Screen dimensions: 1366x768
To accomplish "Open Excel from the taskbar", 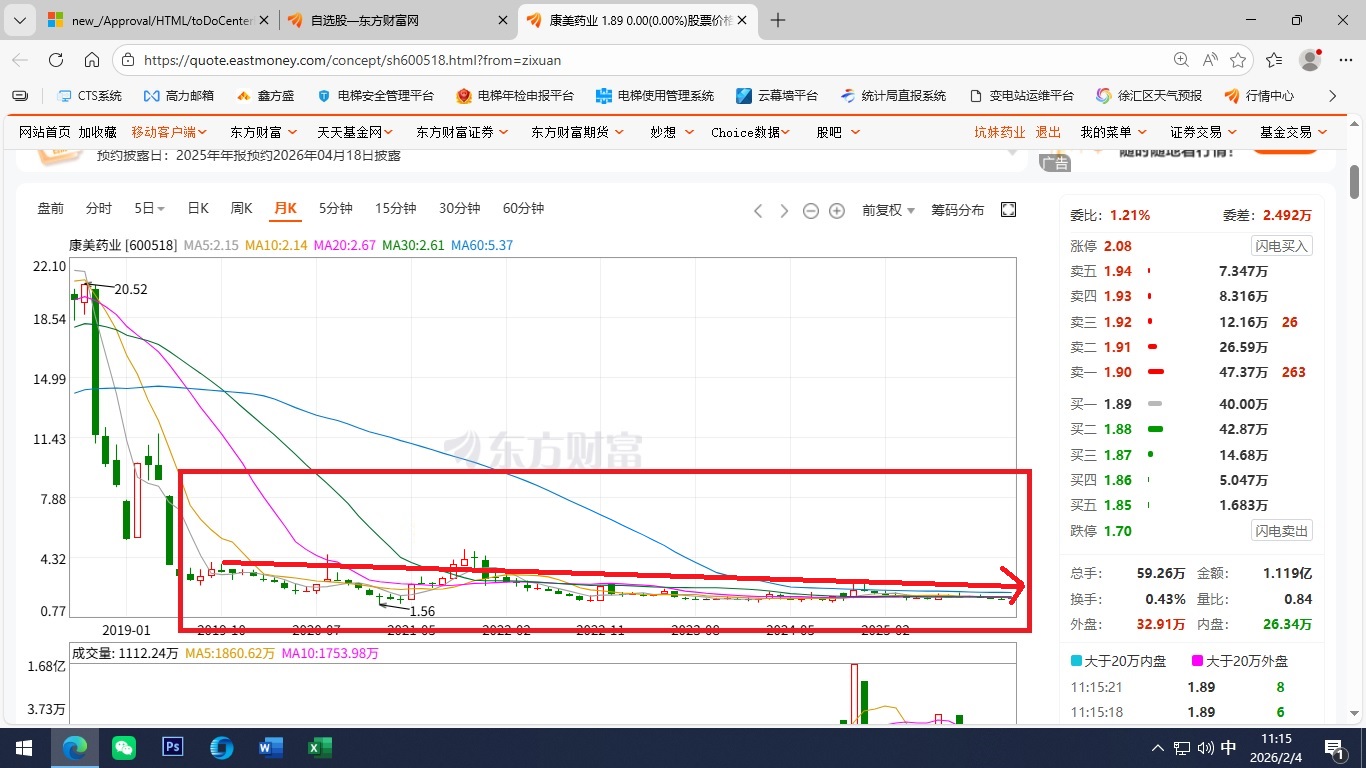I will pos(319,747).
